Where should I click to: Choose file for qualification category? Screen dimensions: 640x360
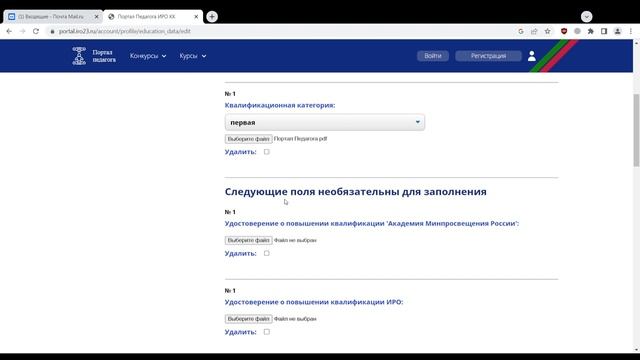(x=248, y=139)
